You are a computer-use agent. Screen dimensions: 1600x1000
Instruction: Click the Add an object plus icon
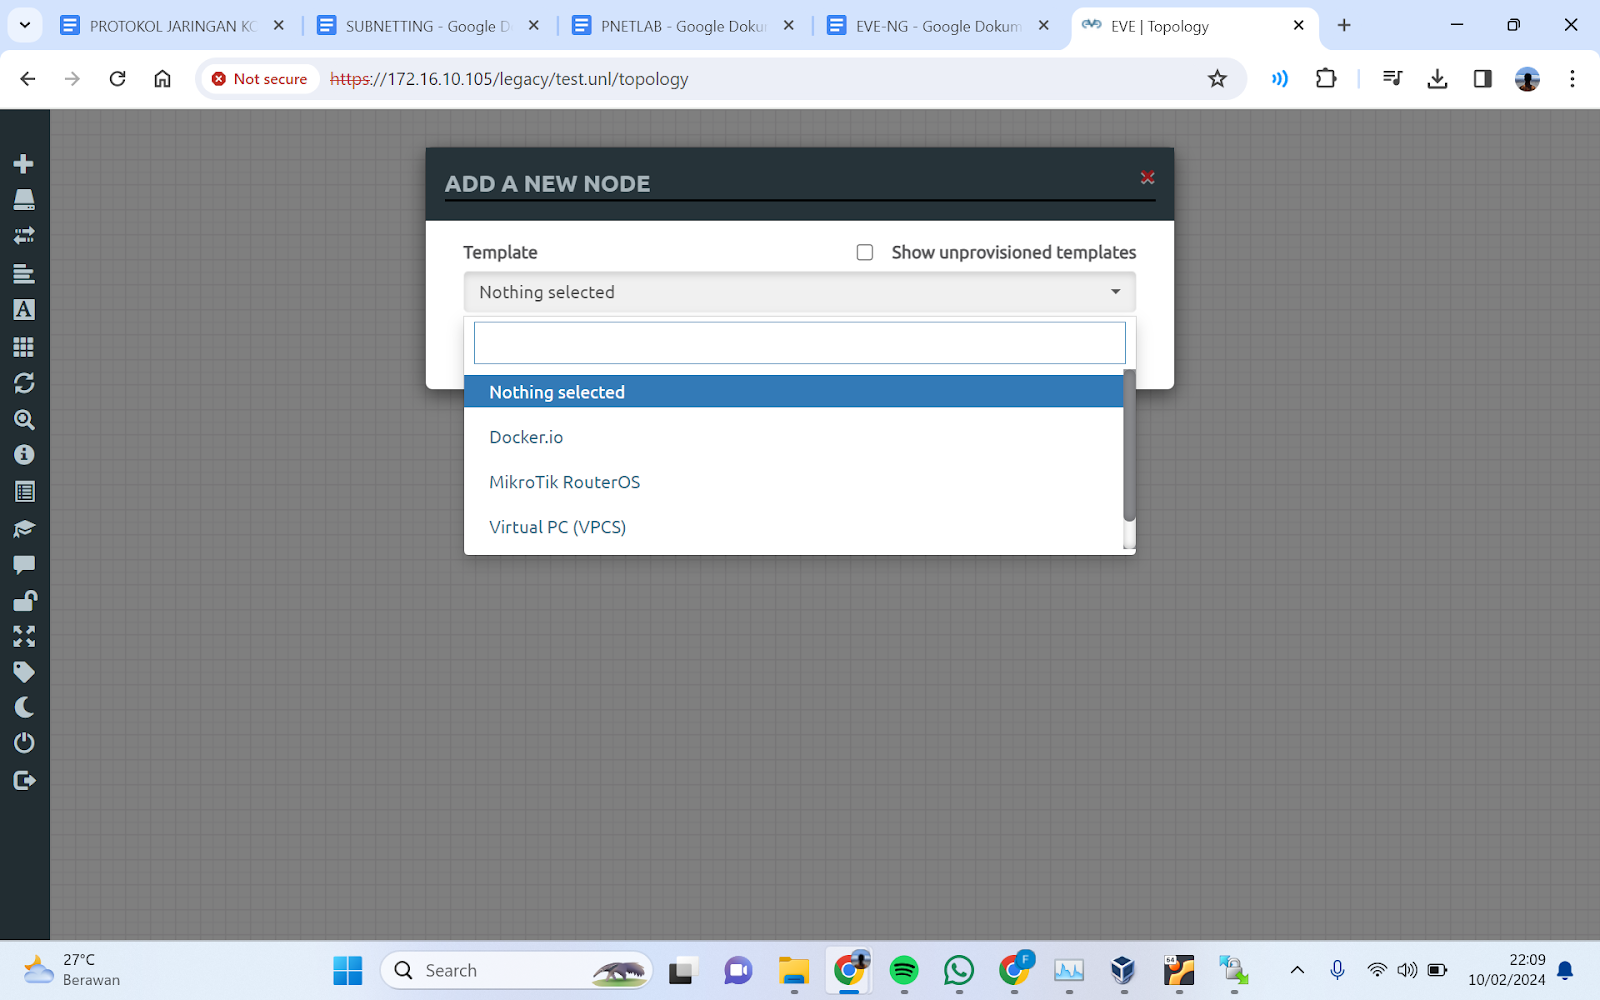coord(24,163)
